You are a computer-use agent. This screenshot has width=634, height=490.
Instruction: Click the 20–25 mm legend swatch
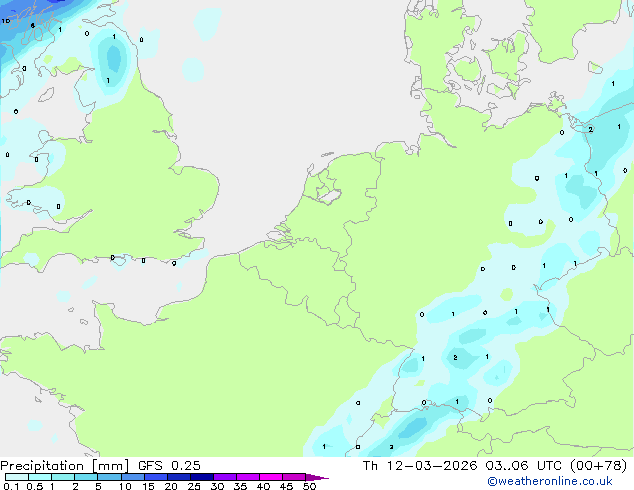pos(179,477)
